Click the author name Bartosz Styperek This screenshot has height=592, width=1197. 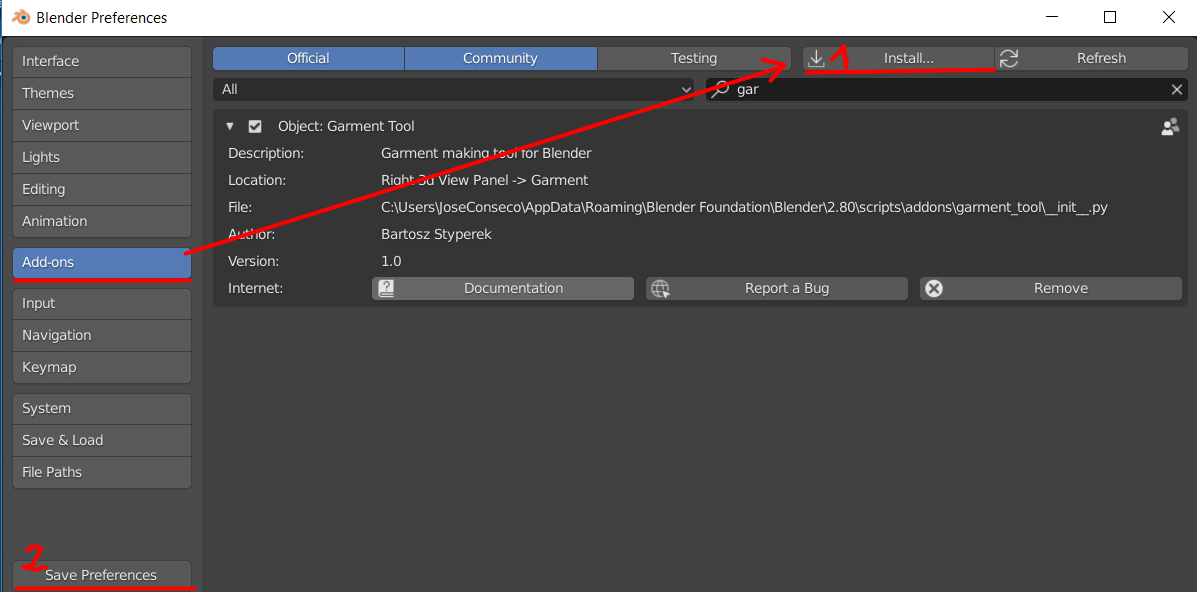436,235
